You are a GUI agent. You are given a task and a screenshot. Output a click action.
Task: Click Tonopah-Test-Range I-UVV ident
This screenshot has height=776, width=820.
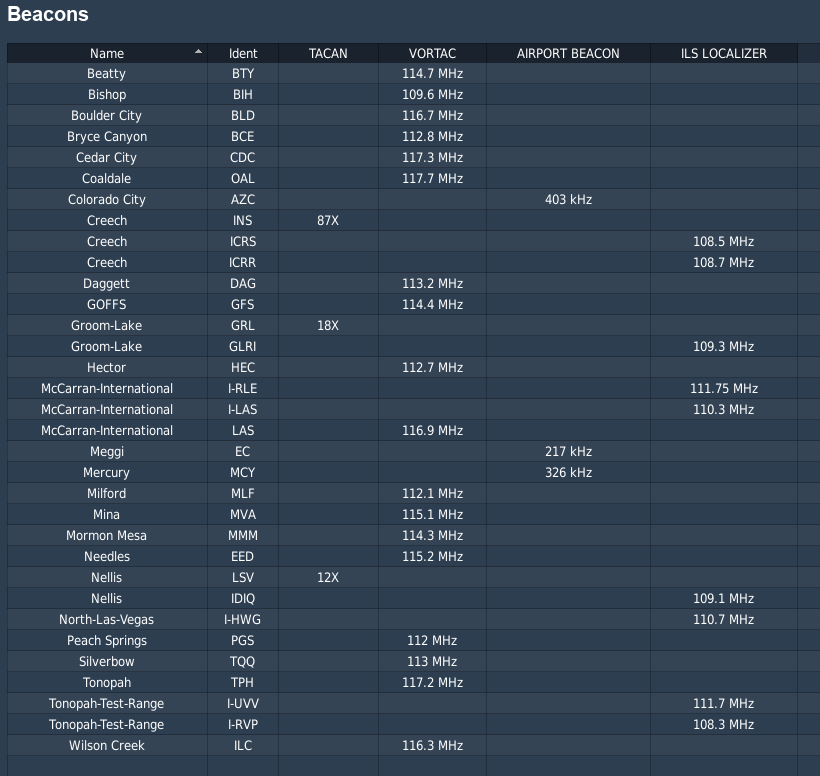point(243,704)
